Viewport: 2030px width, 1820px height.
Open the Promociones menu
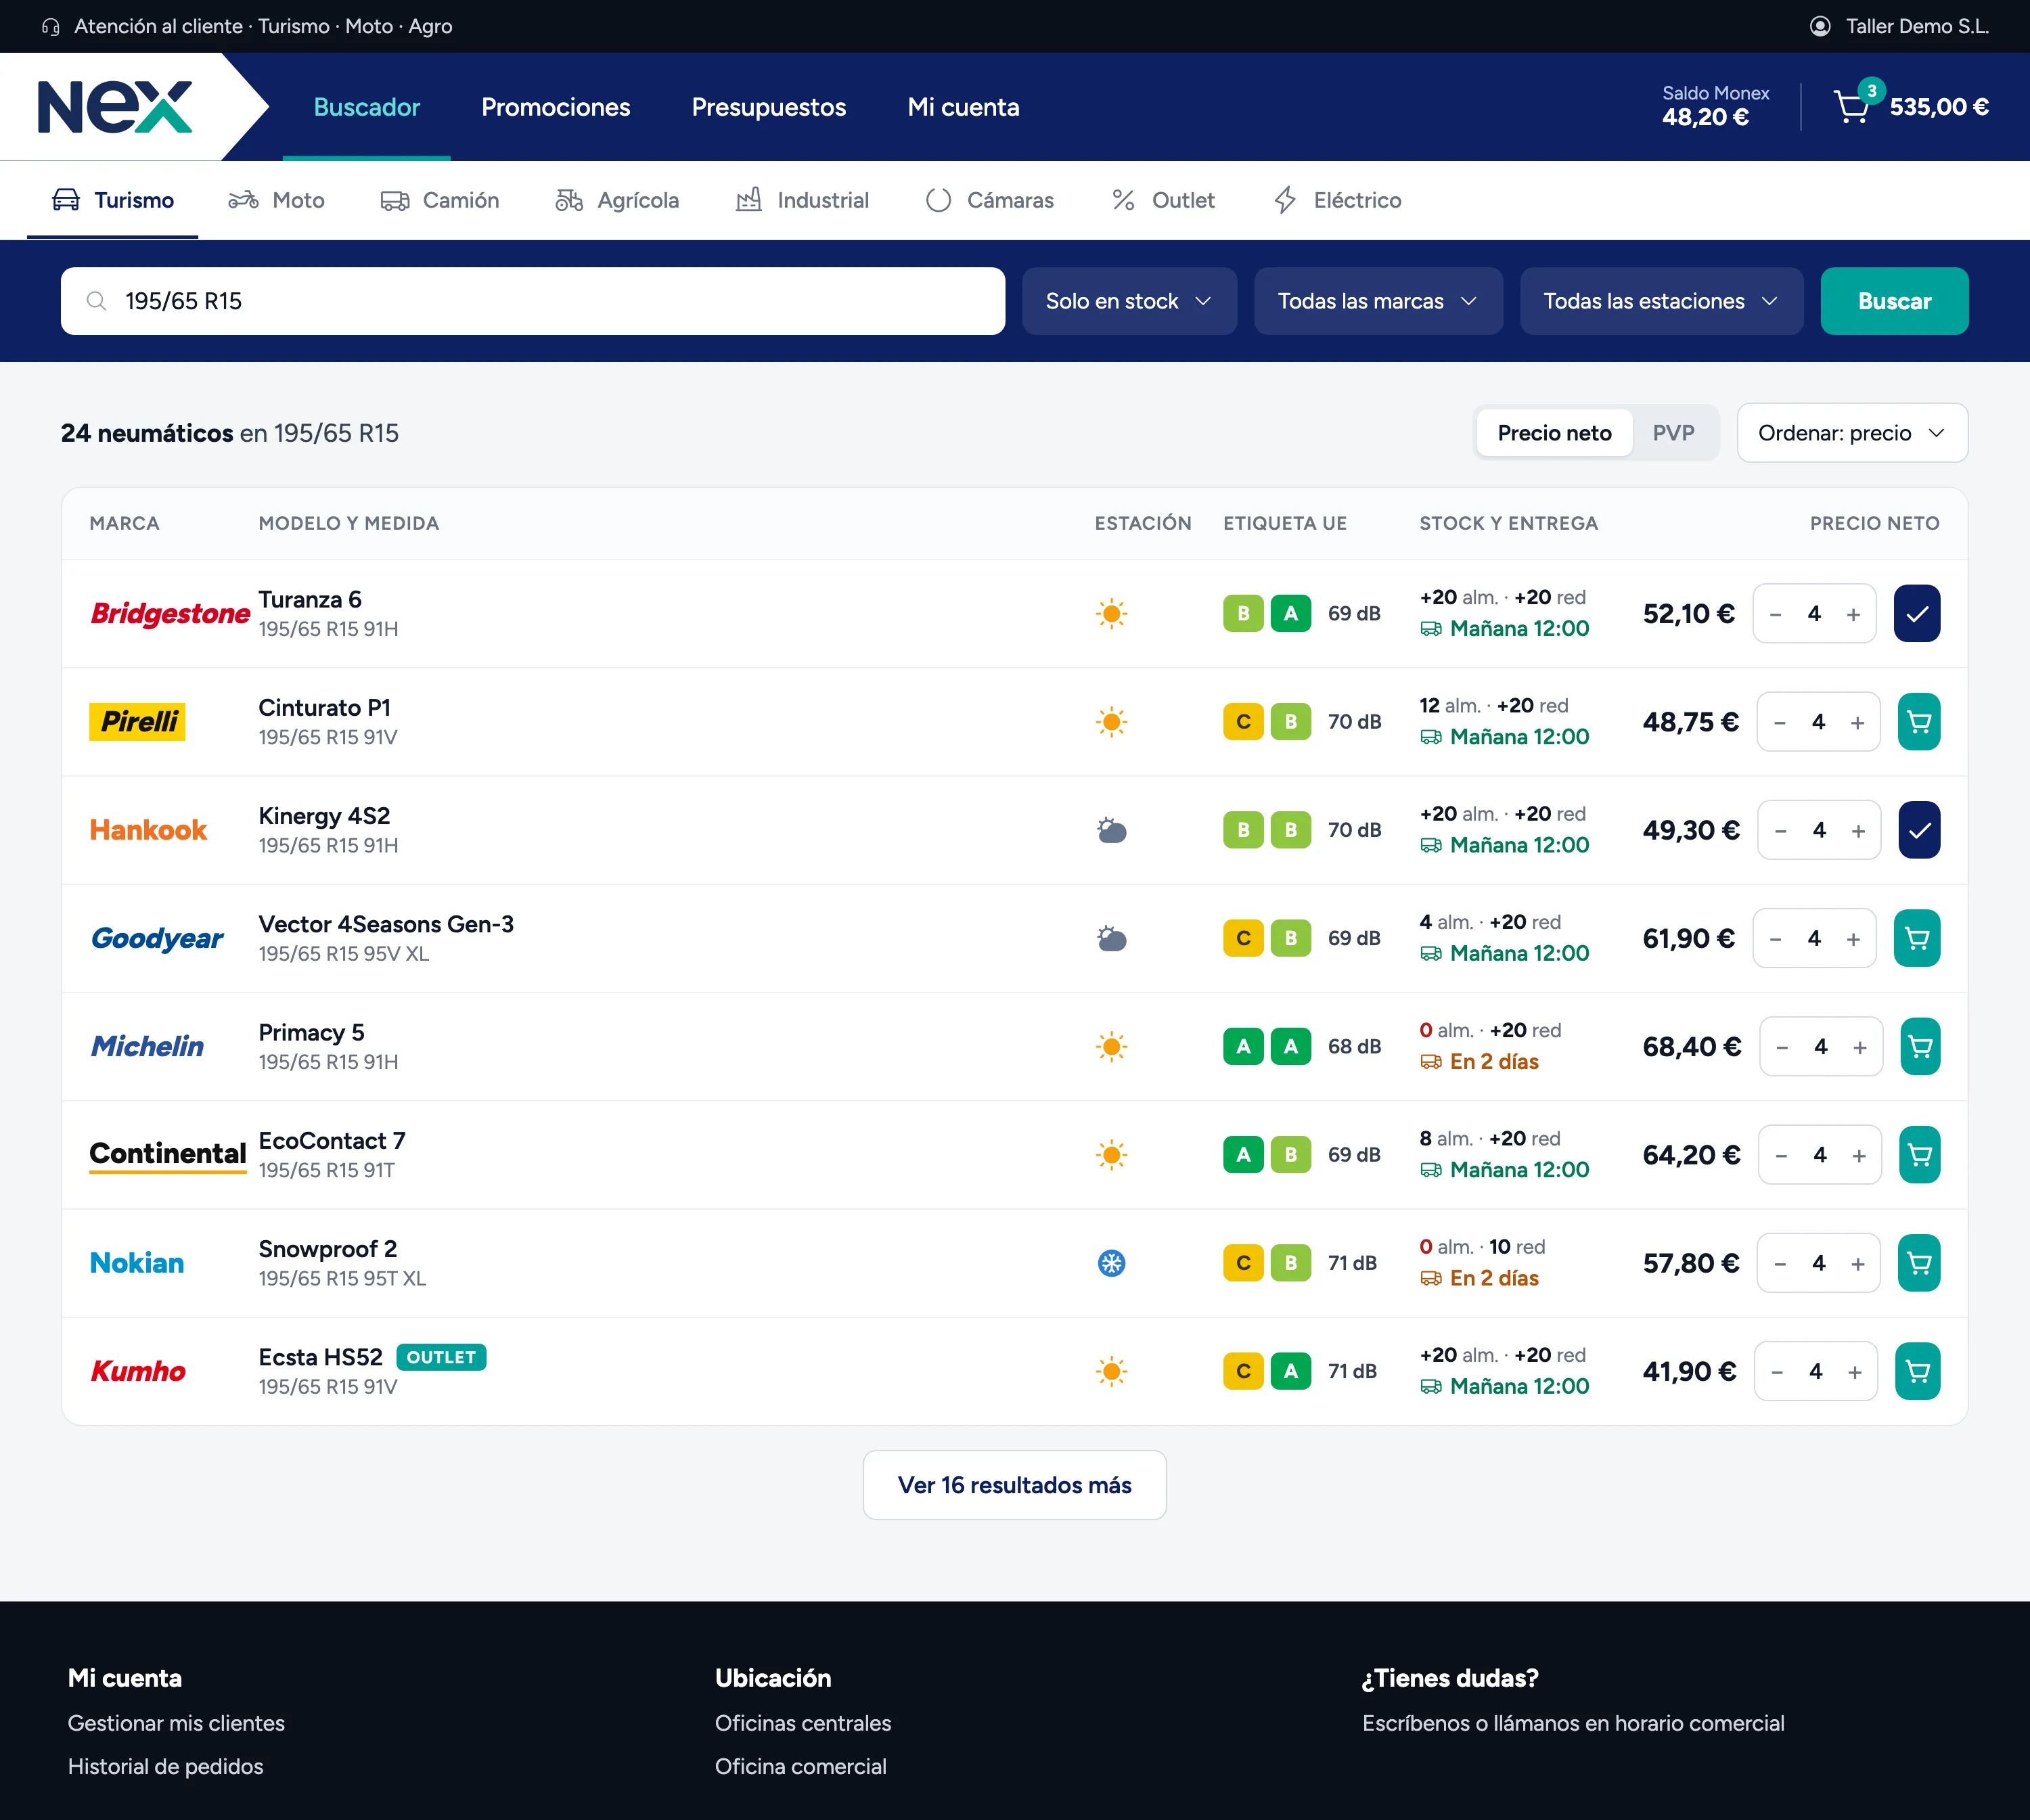(x=555, y=107)
